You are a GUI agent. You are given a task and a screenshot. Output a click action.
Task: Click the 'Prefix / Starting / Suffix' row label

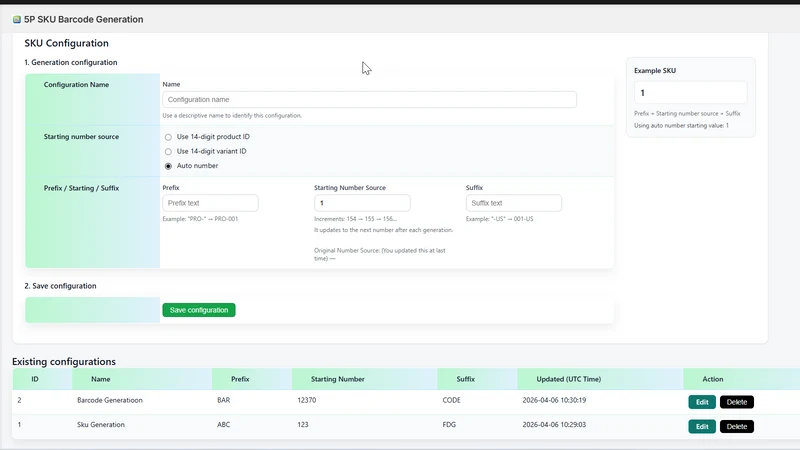[81, 188]
